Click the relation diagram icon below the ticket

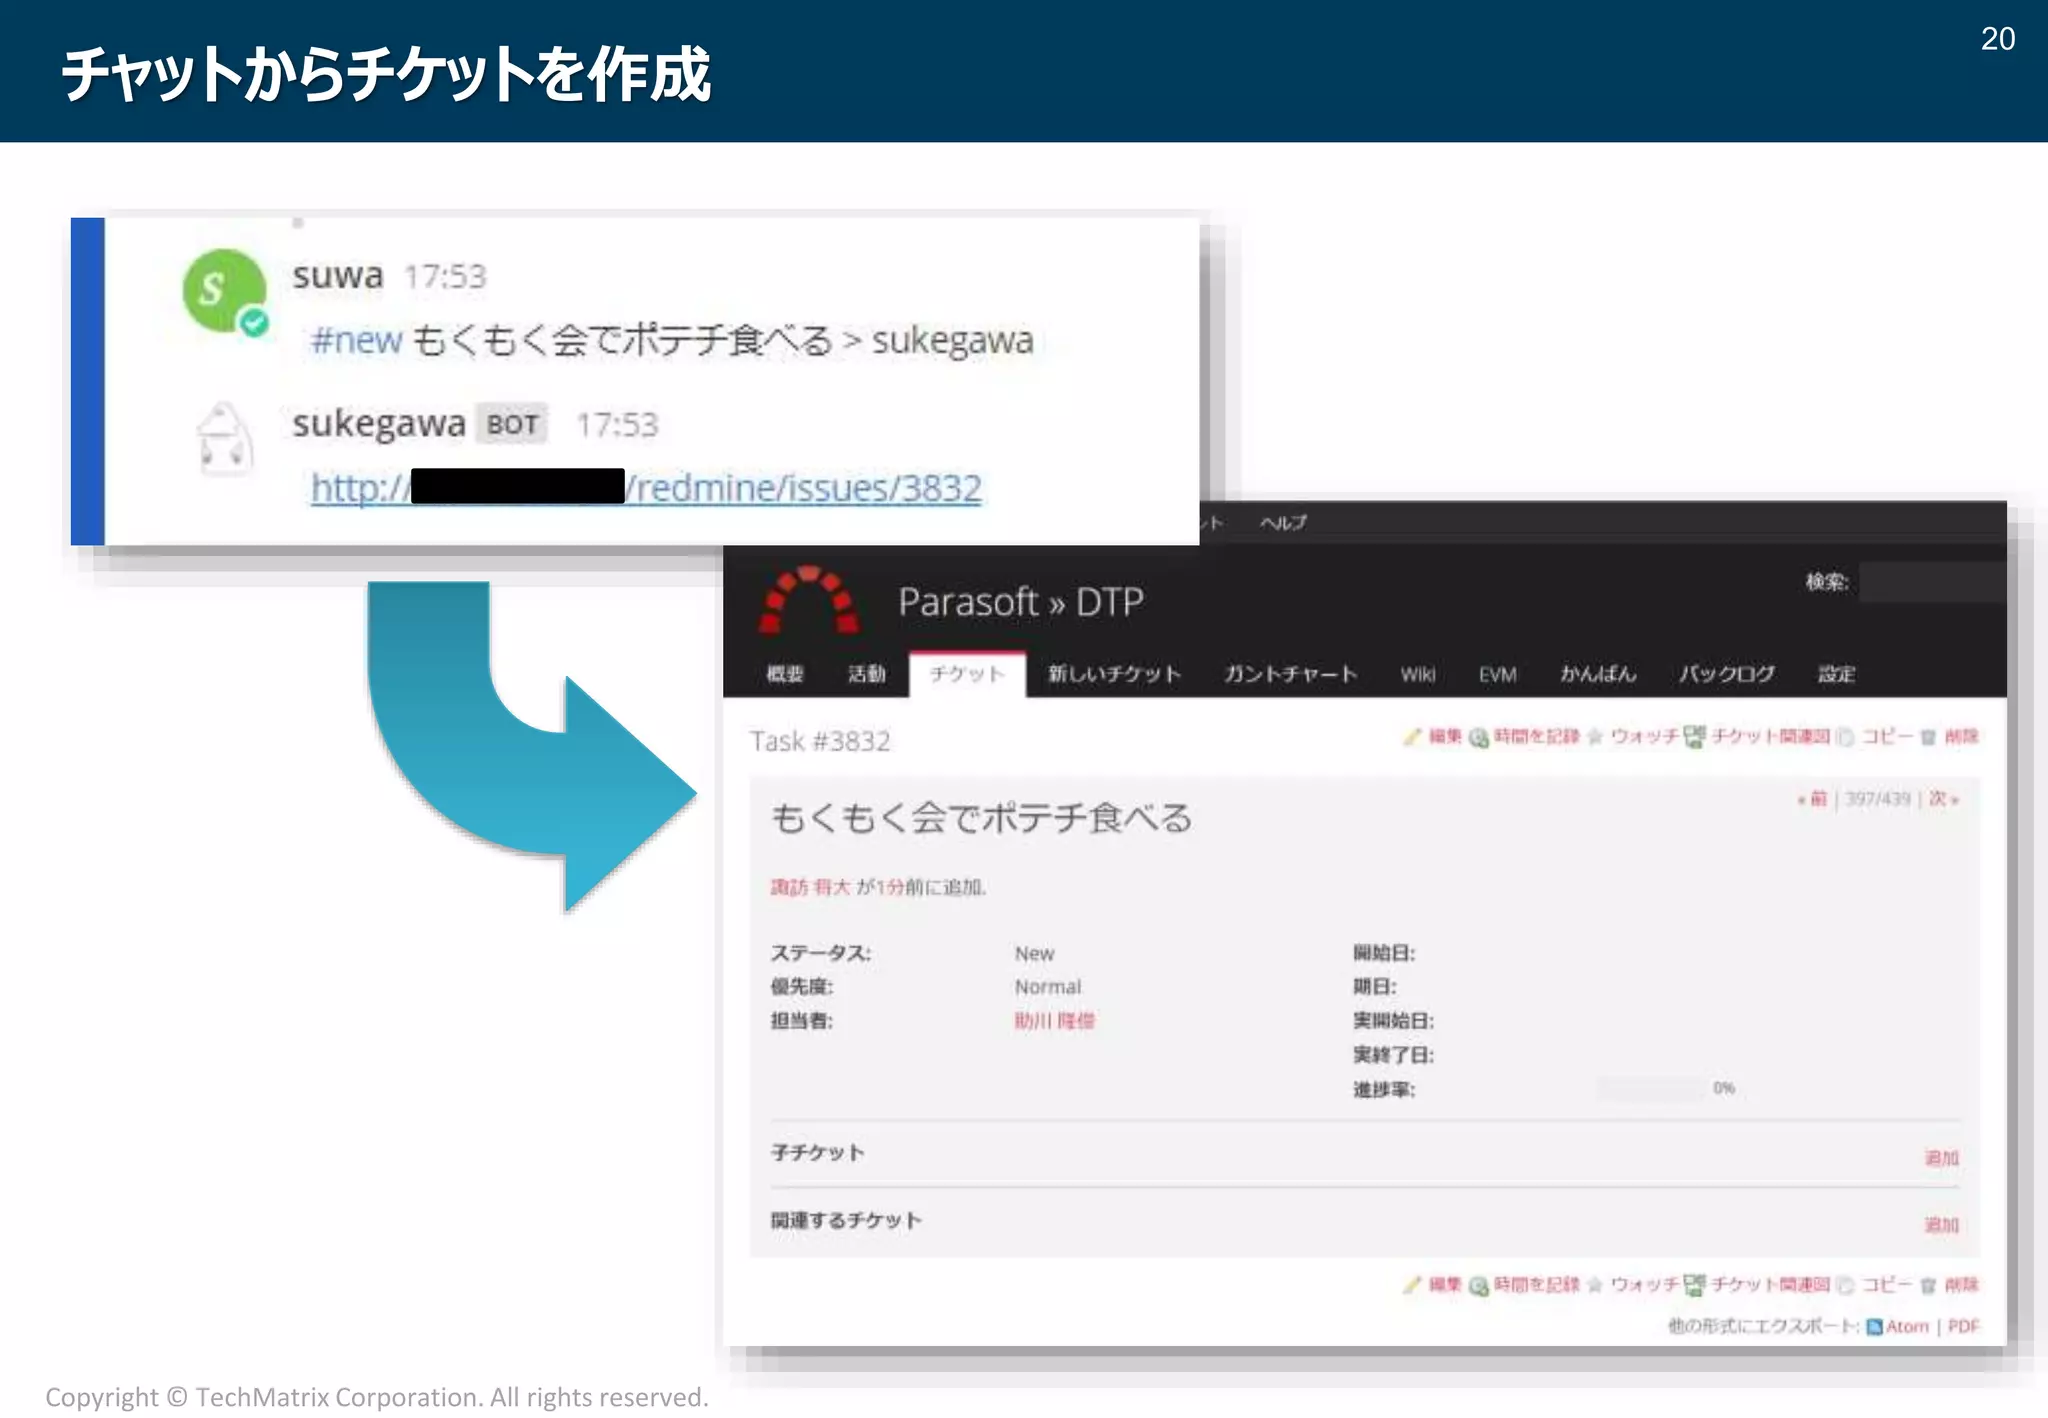(1694, 1285)
